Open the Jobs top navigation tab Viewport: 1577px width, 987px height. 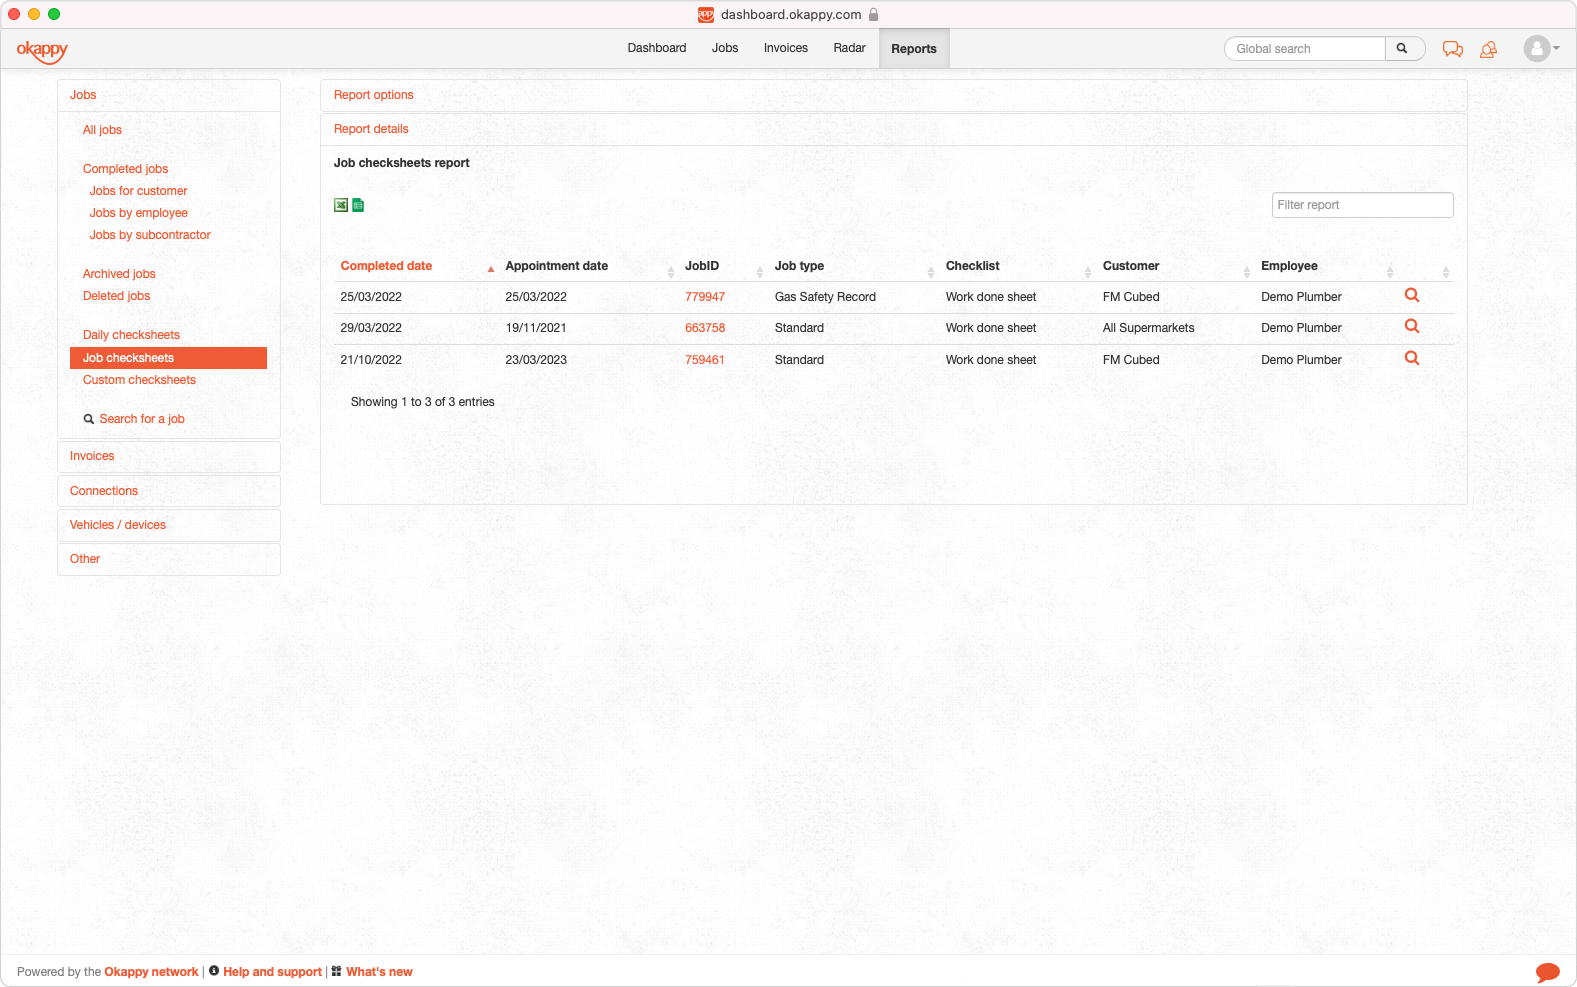pyautogui.click(x=725, y=48)
